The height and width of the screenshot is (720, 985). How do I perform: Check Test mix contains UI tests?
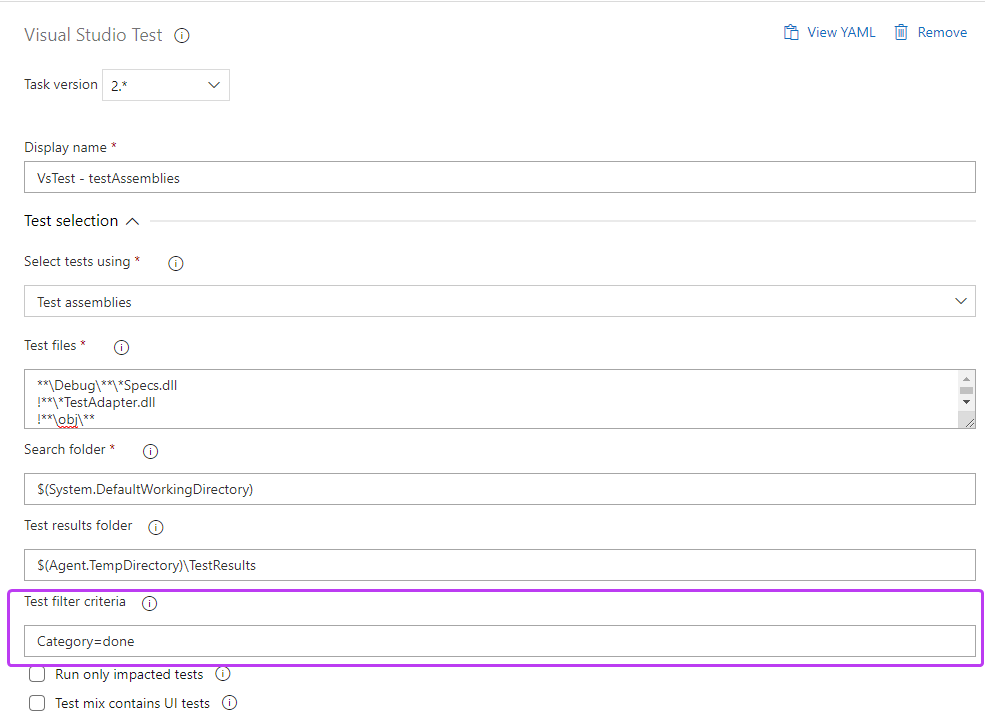(x=37, y=703)
